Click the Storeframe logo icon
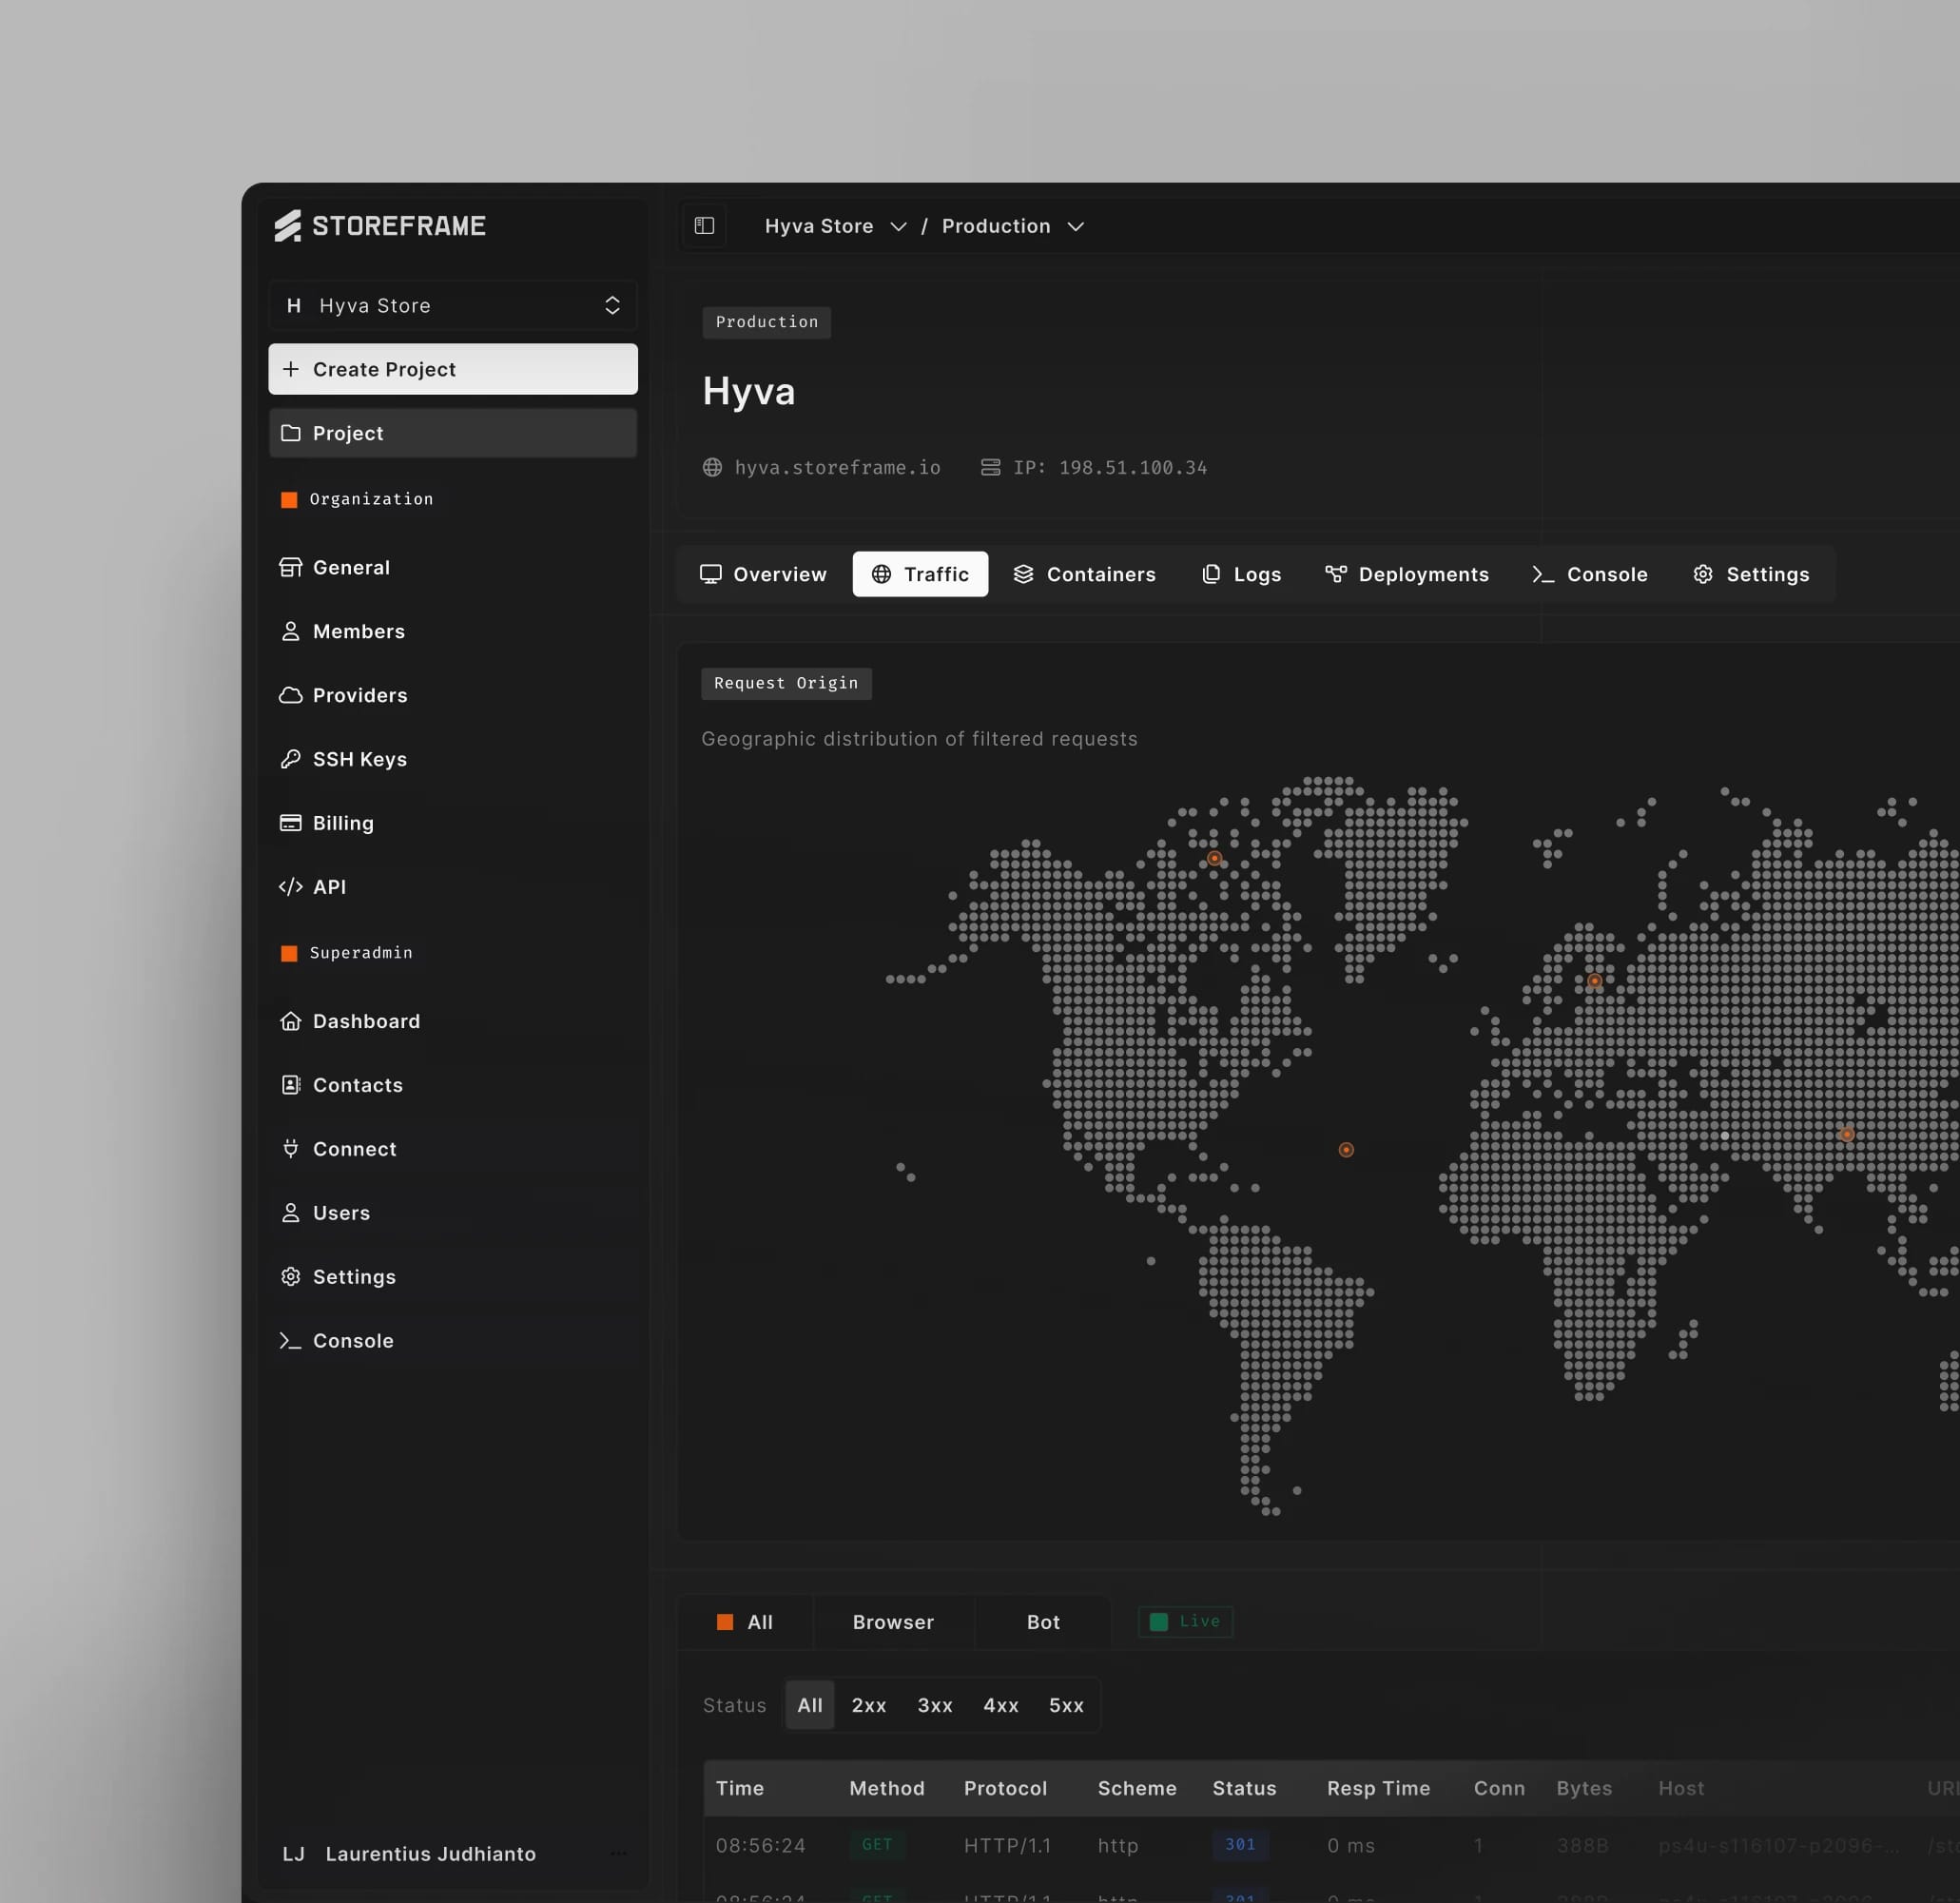The height and width of the screenshot is (1903, 1960). (x=288, y=226)
